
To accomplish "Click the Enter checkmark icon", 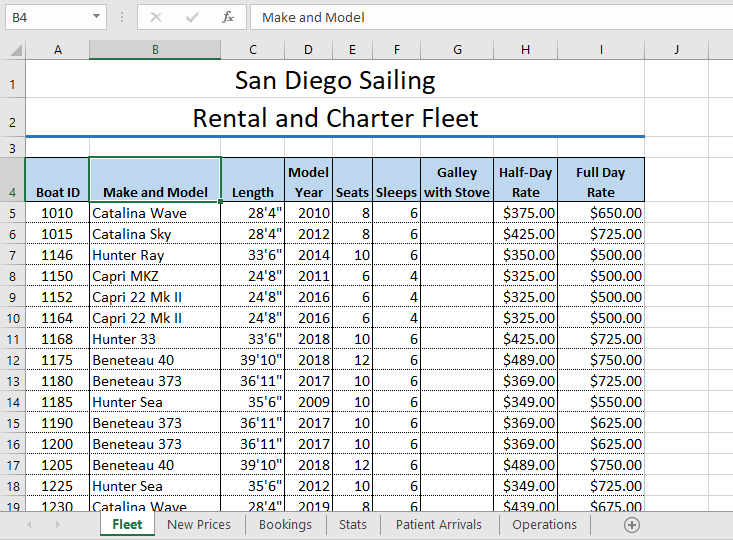I will coord(192,17).
